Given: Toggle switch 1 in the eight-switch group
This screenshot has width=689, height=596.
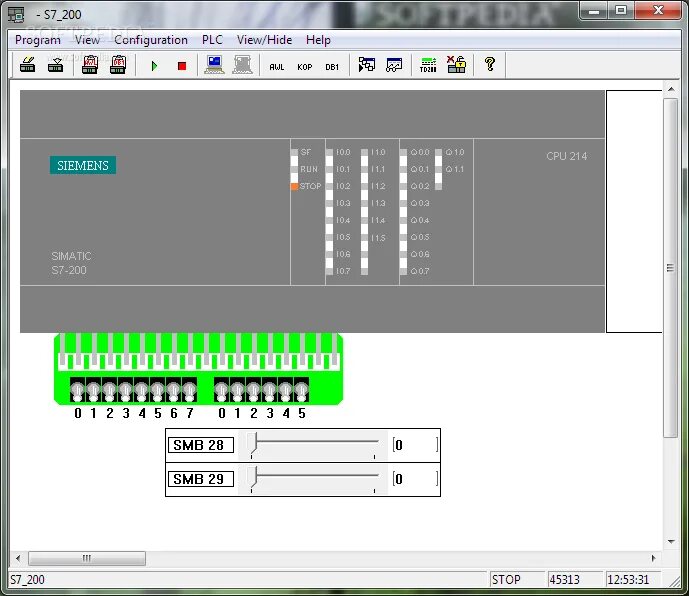Looking at the screenshot, I should (x=93, y=390).
